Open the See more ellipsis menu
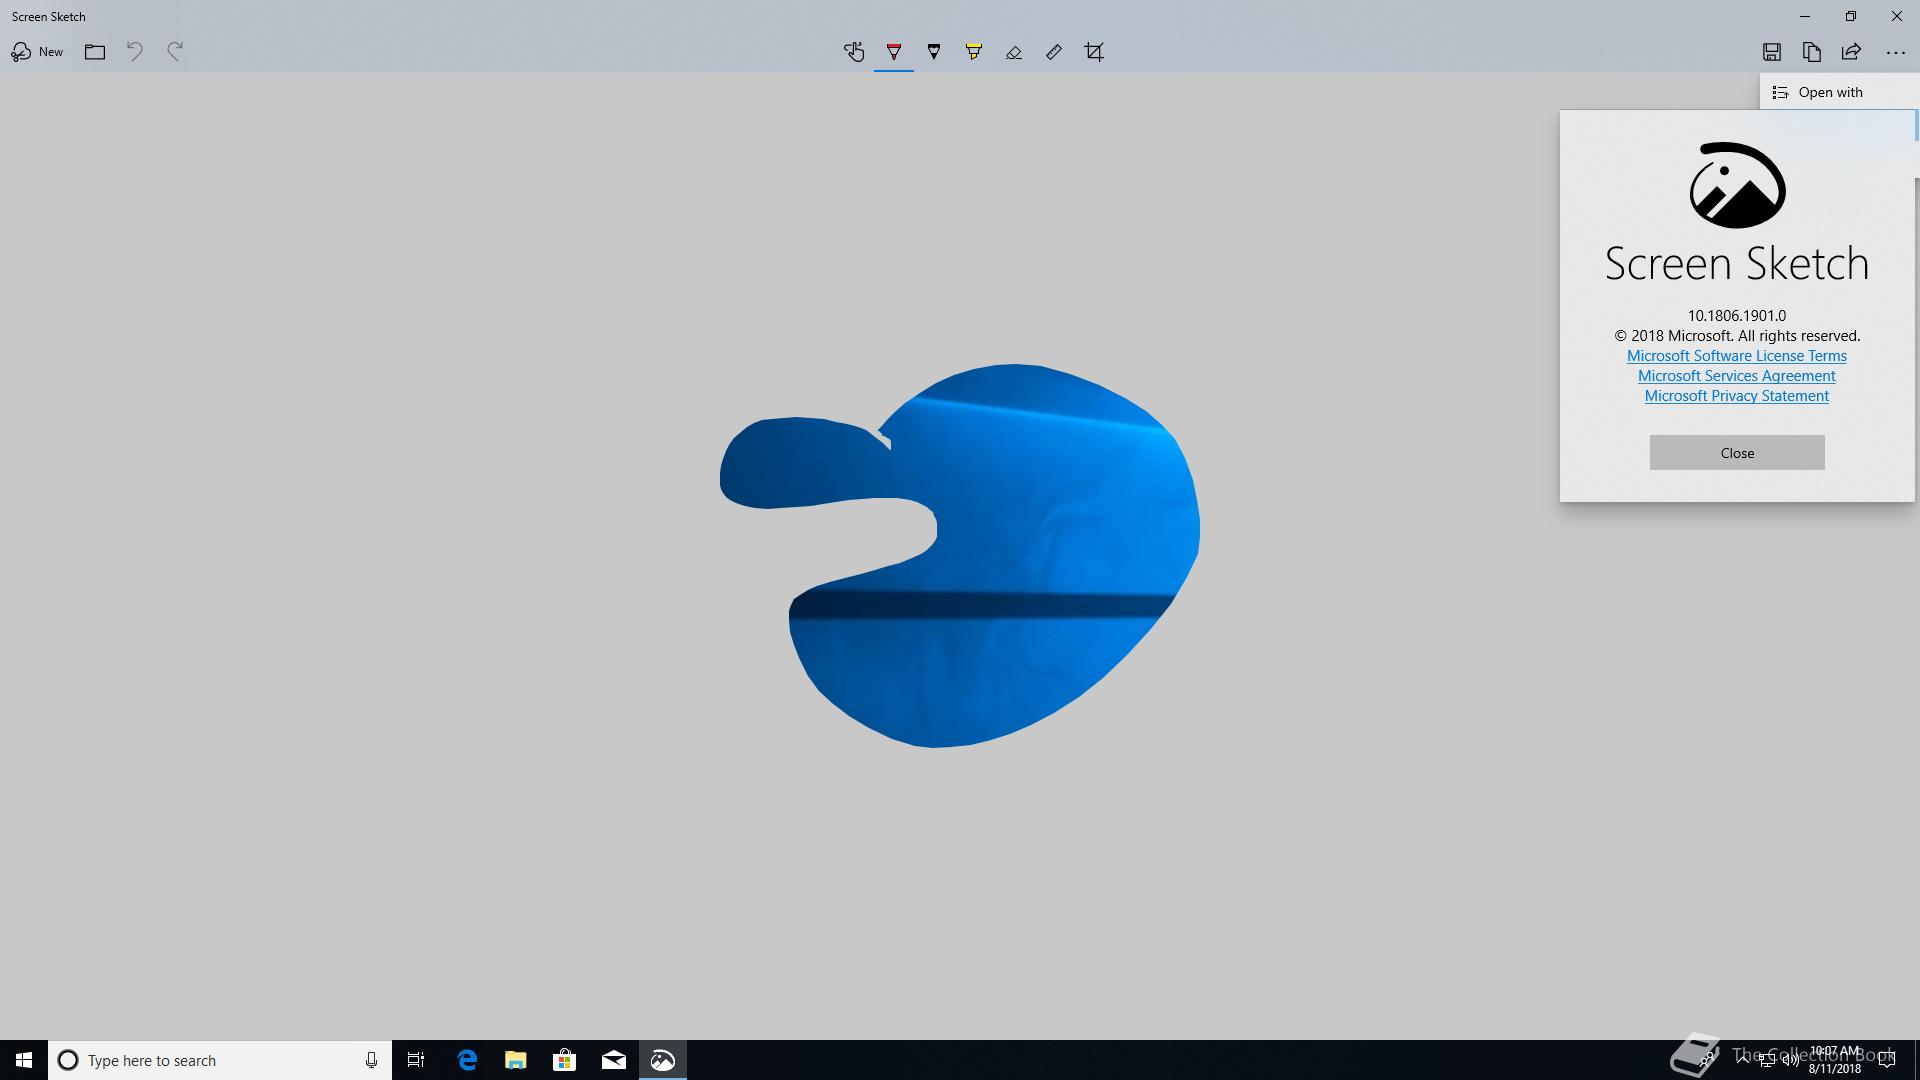This screenshot has height=1080, width=1920. (x=1896, y=52)
